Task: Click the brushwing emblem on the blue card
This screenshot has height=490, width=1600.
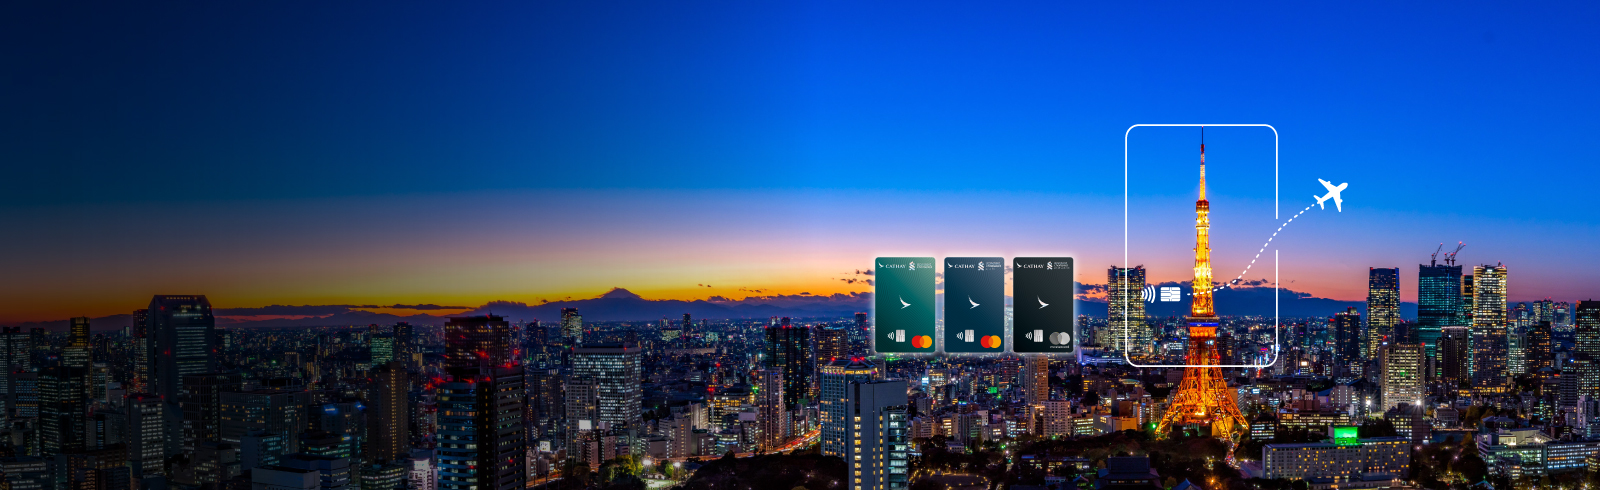Action: point(974,303)
